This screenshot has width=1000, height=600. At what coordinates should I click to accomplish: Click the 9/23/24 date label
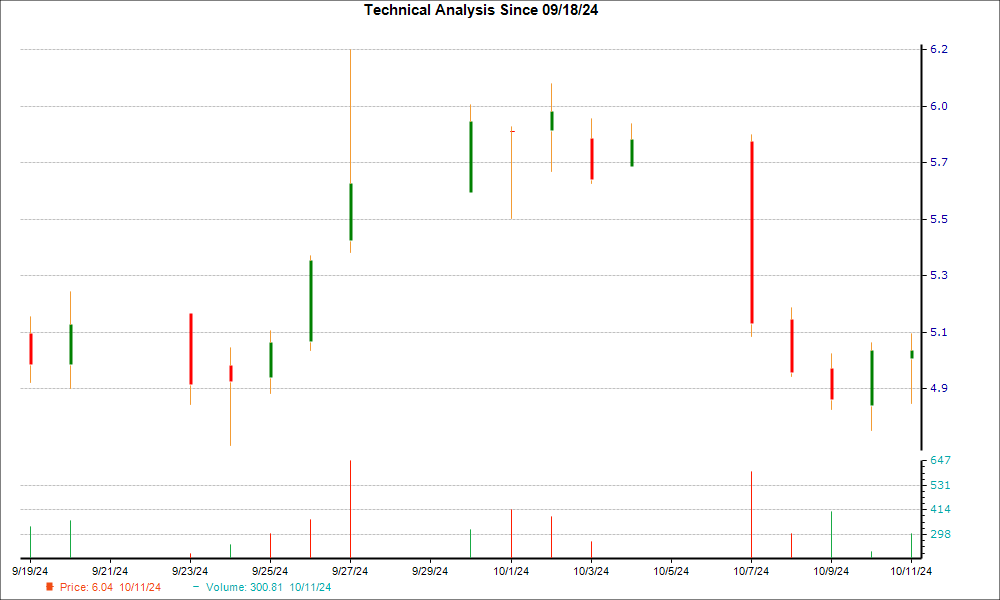point(190,571)
